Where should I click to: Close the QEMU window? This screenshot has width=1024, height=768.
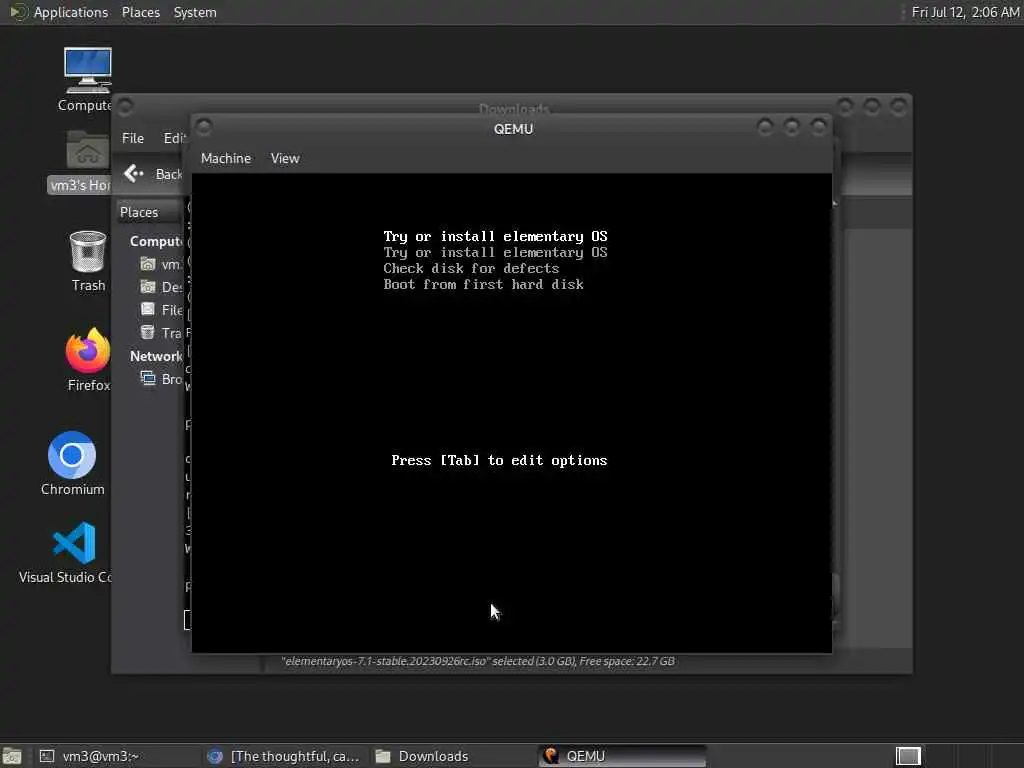[818, 126]
